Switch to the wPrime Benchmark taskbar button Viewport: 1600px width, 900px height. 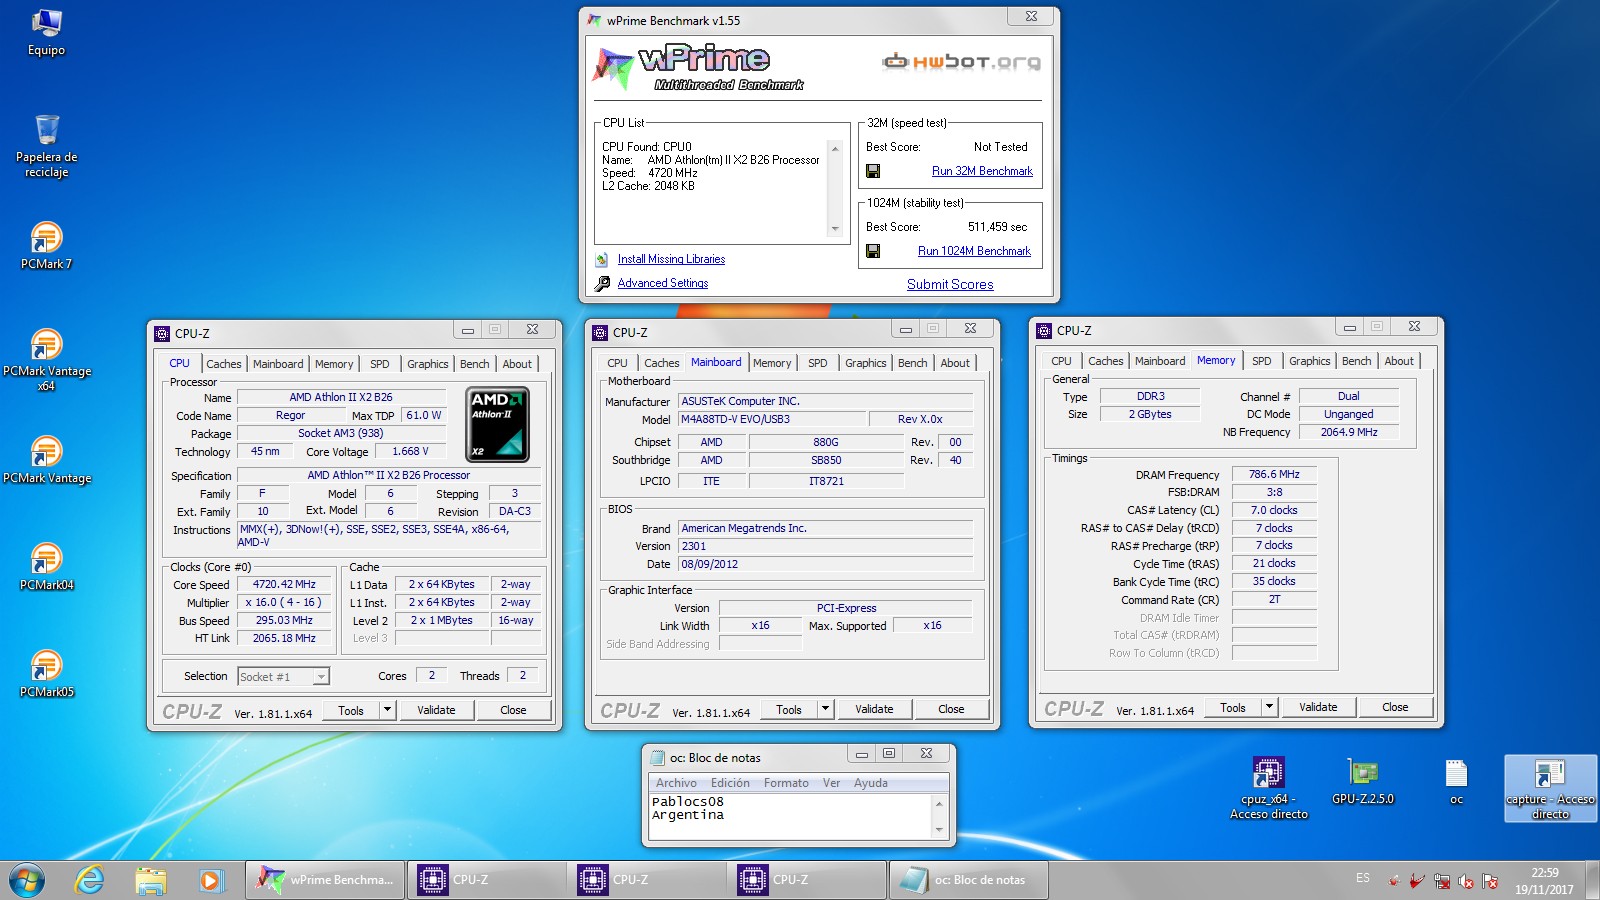tap(325, 880)
